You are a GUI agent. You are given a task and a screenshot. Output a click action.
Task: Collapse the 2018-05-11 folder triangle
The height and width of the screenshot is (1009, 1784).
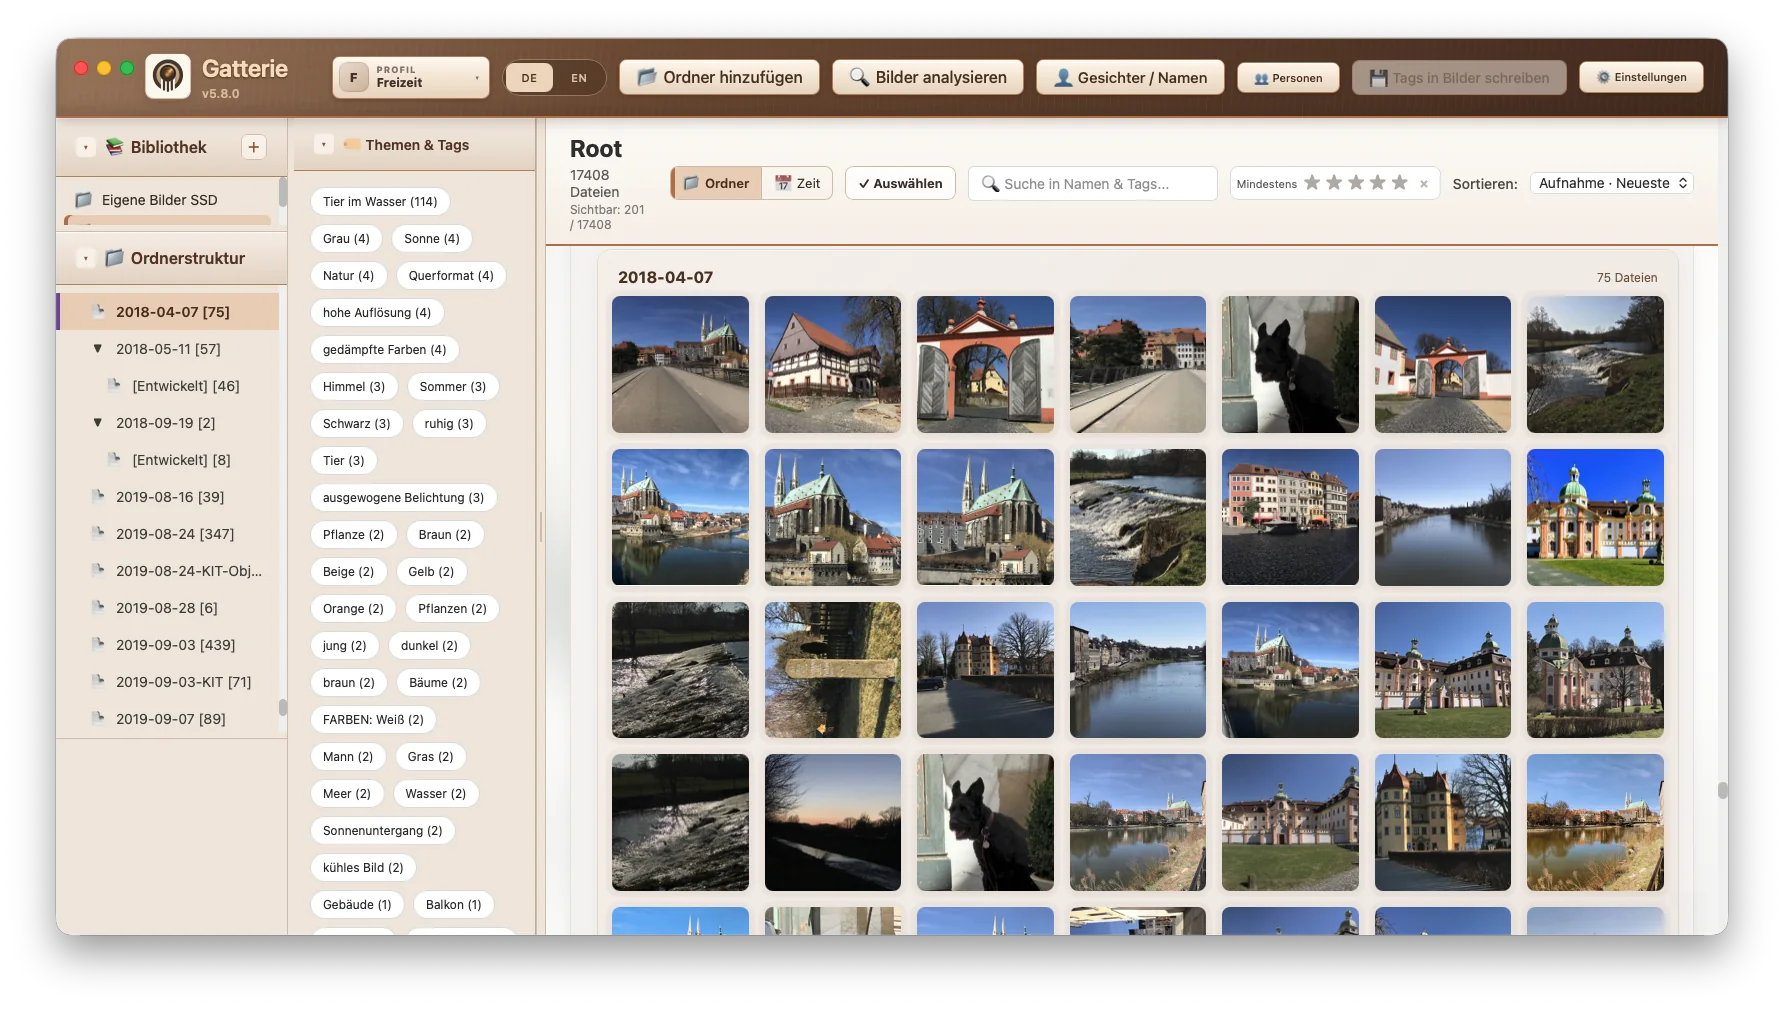[98, 349]
